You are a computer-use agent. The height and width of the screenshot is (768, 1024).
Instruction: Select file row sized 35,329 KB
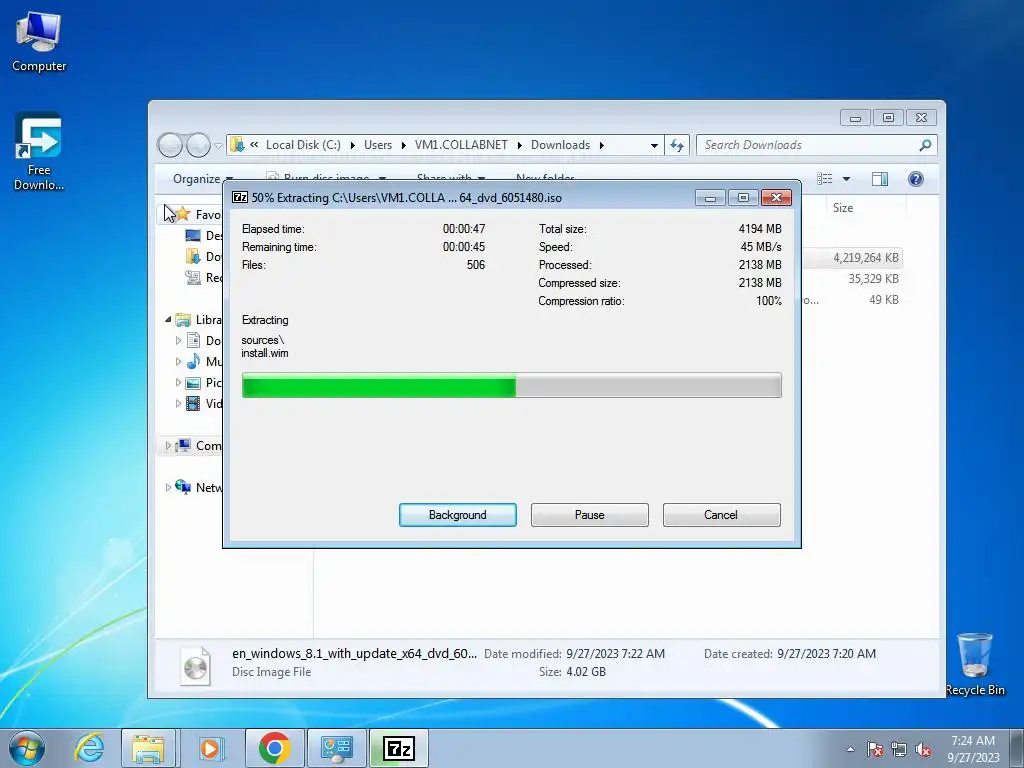852,279
